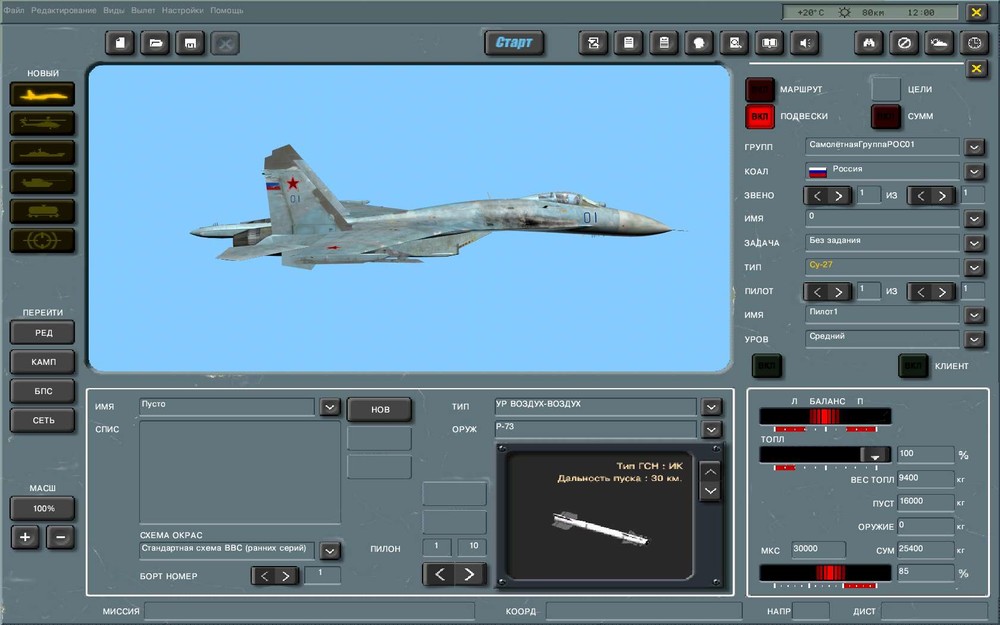This screenshot has width=1000, height=625.
Task: Click the open mission folder icon
Action: tap(155, 43)
